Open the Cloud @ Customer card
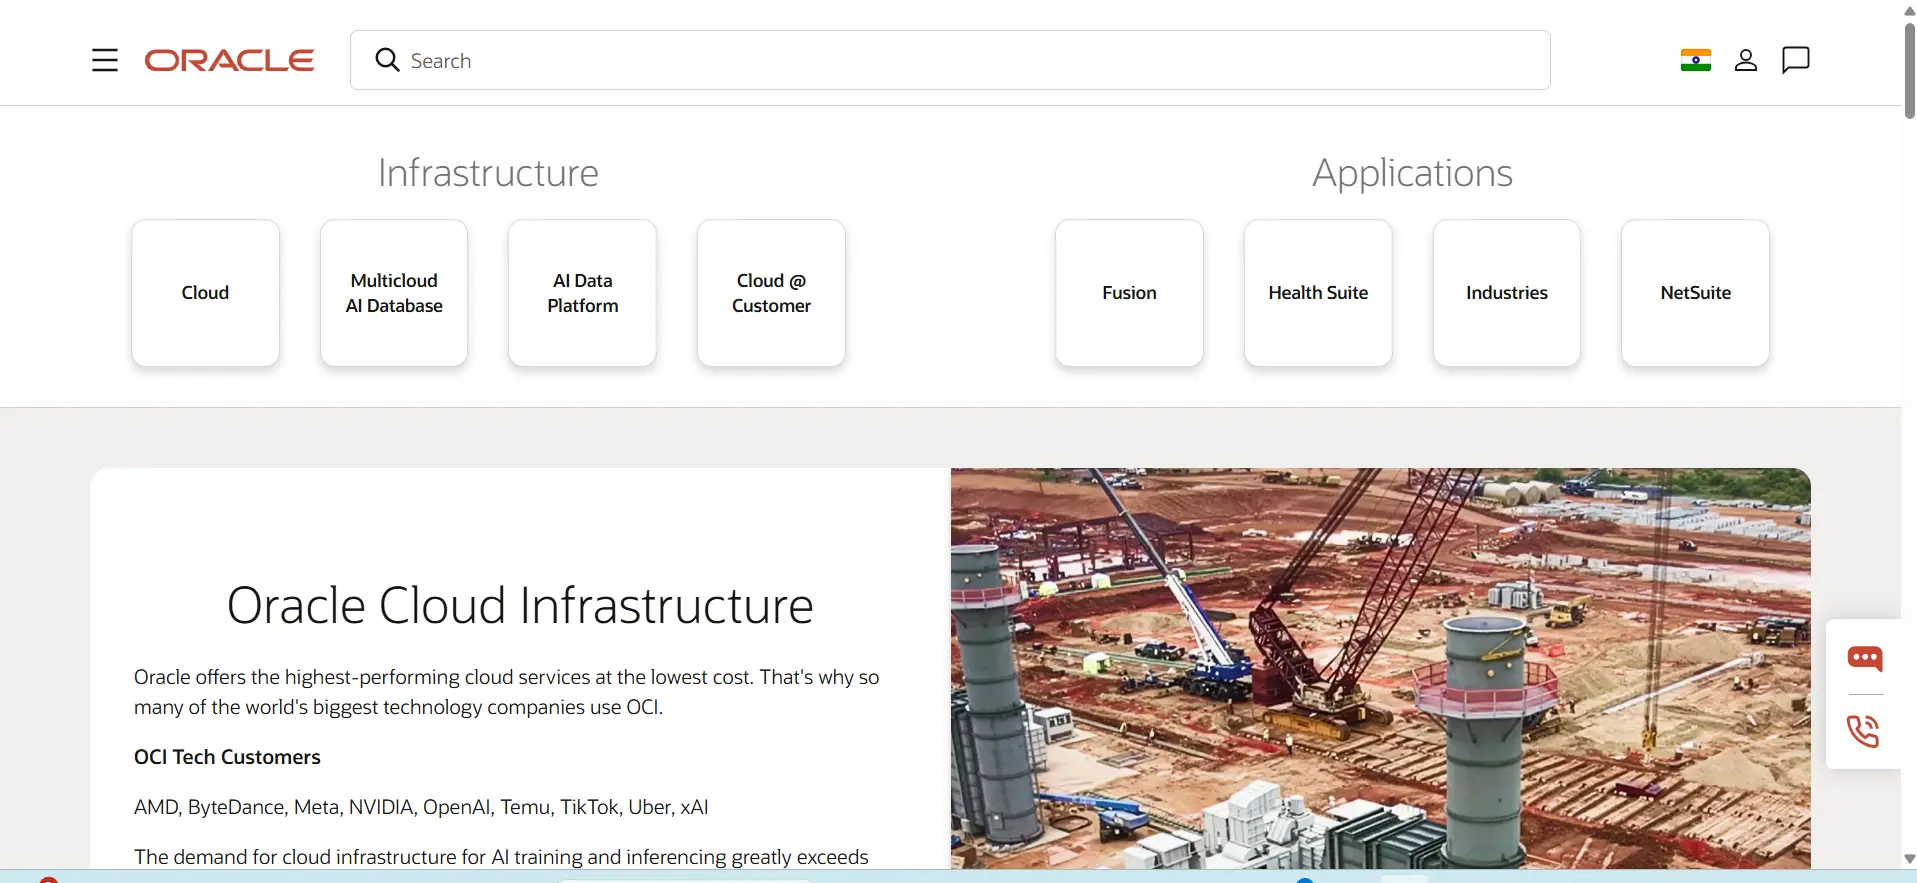 pyautogui.click(x=771, y=293)
